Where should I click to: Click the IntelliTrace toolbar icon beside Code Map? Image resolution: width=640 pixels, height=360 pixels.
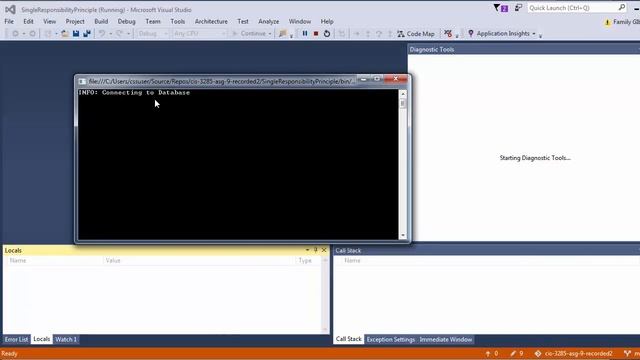[448, 34]
